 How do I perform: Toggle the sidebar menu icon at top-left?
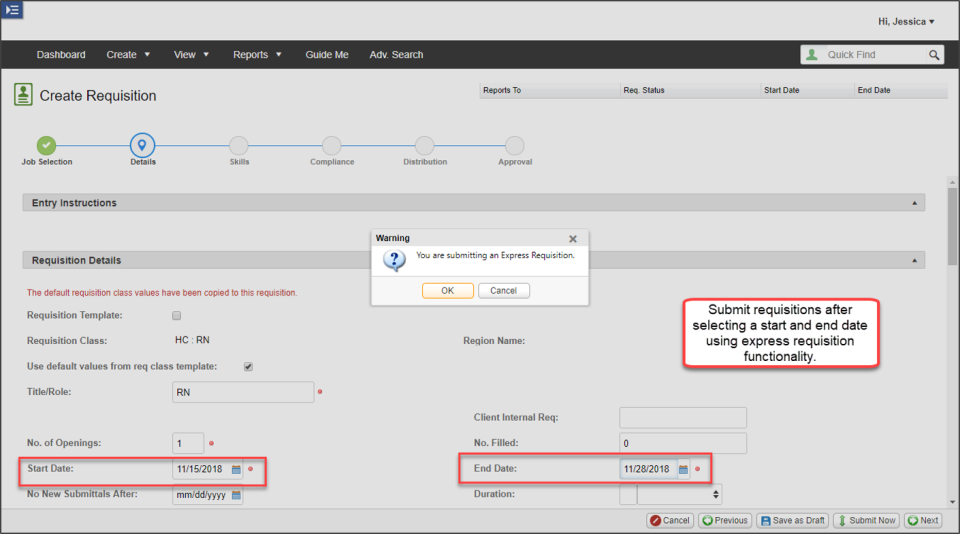(12, 10)
